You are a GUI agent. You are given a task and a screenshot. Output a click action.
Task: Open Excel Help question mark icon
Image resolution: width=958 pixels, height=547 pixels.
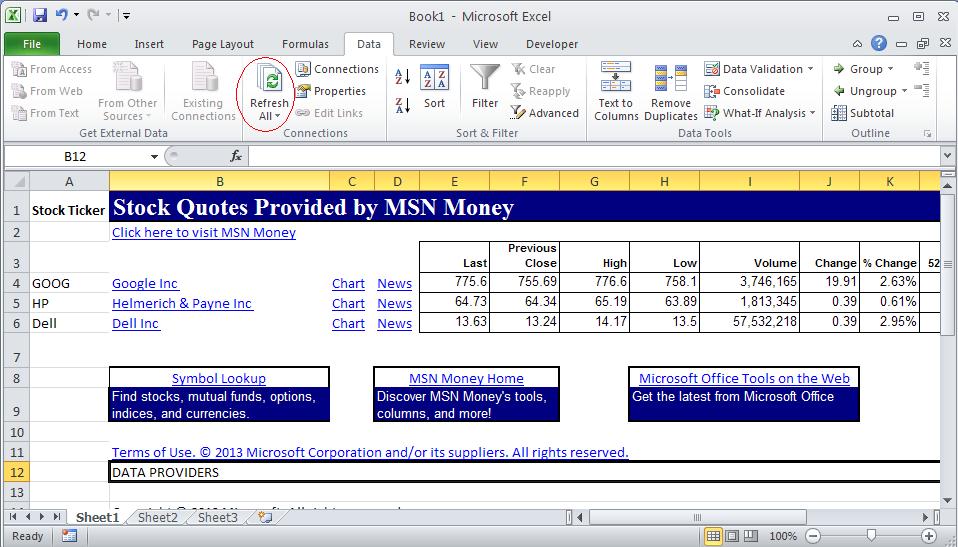pyautogui.click(x=879, y=43)
